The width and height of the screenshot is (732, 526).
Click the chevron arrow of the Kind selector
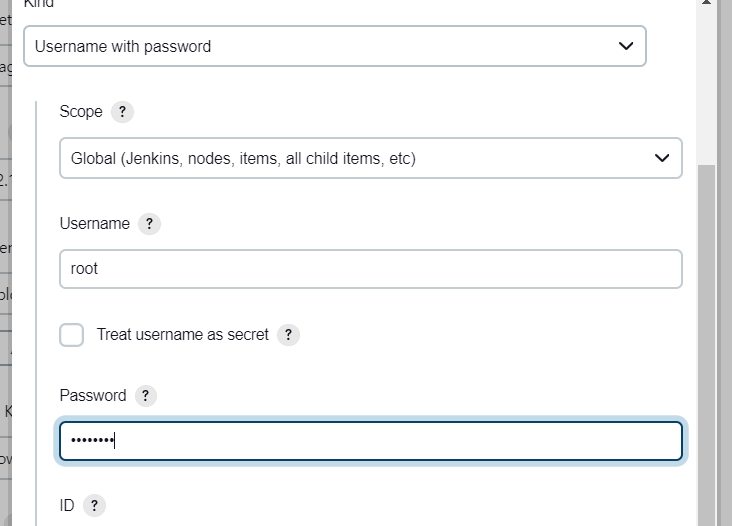click(x=626, y=46)
